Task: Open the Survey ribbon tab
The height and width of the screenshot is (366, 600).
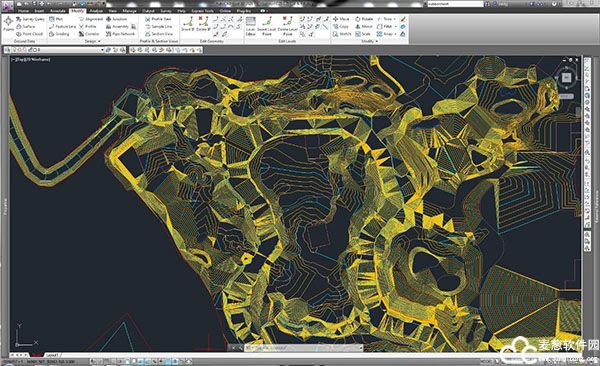Action: point(166,11)
